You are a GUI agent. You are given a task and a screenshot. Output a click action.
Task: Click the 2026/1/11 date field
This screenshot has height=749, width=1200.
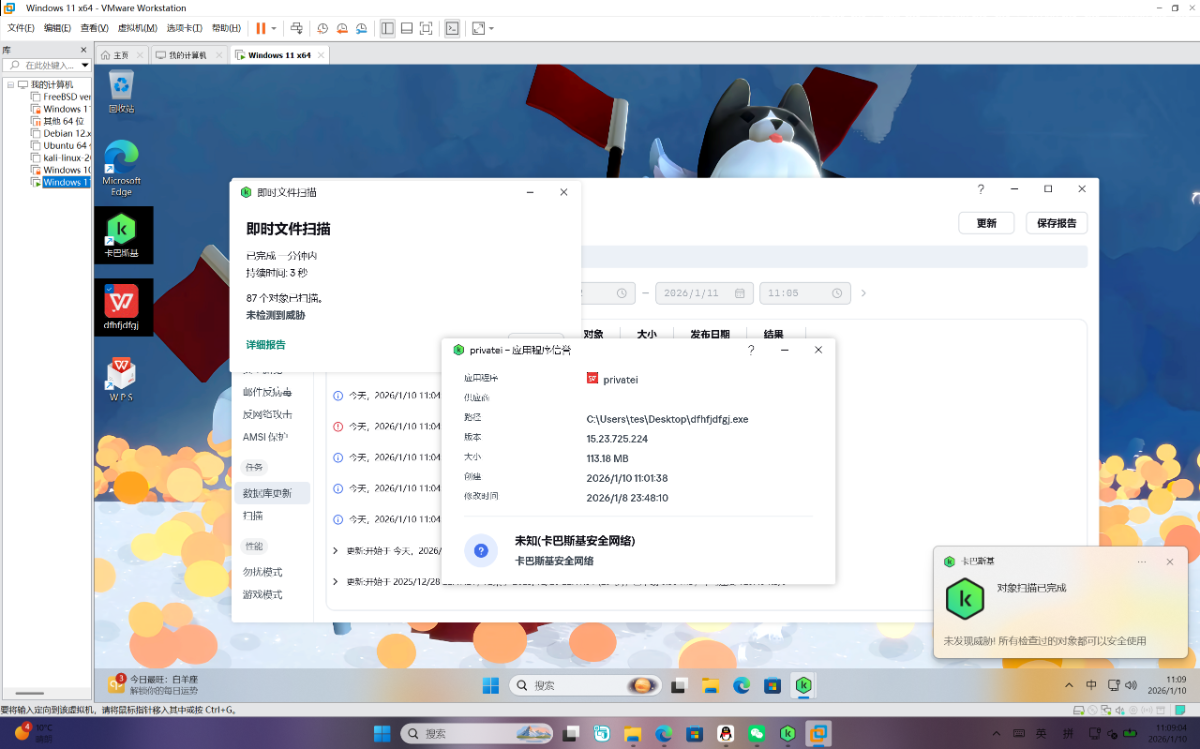coord(704,293)
